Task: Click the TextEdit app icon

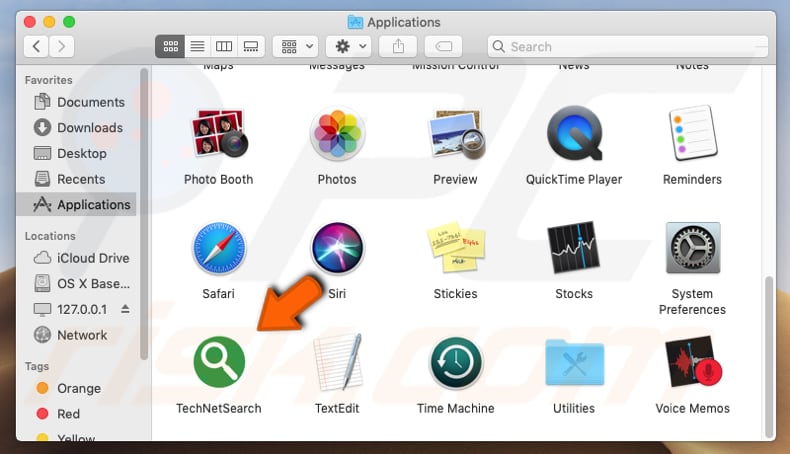Action: (x=337, y=362)
